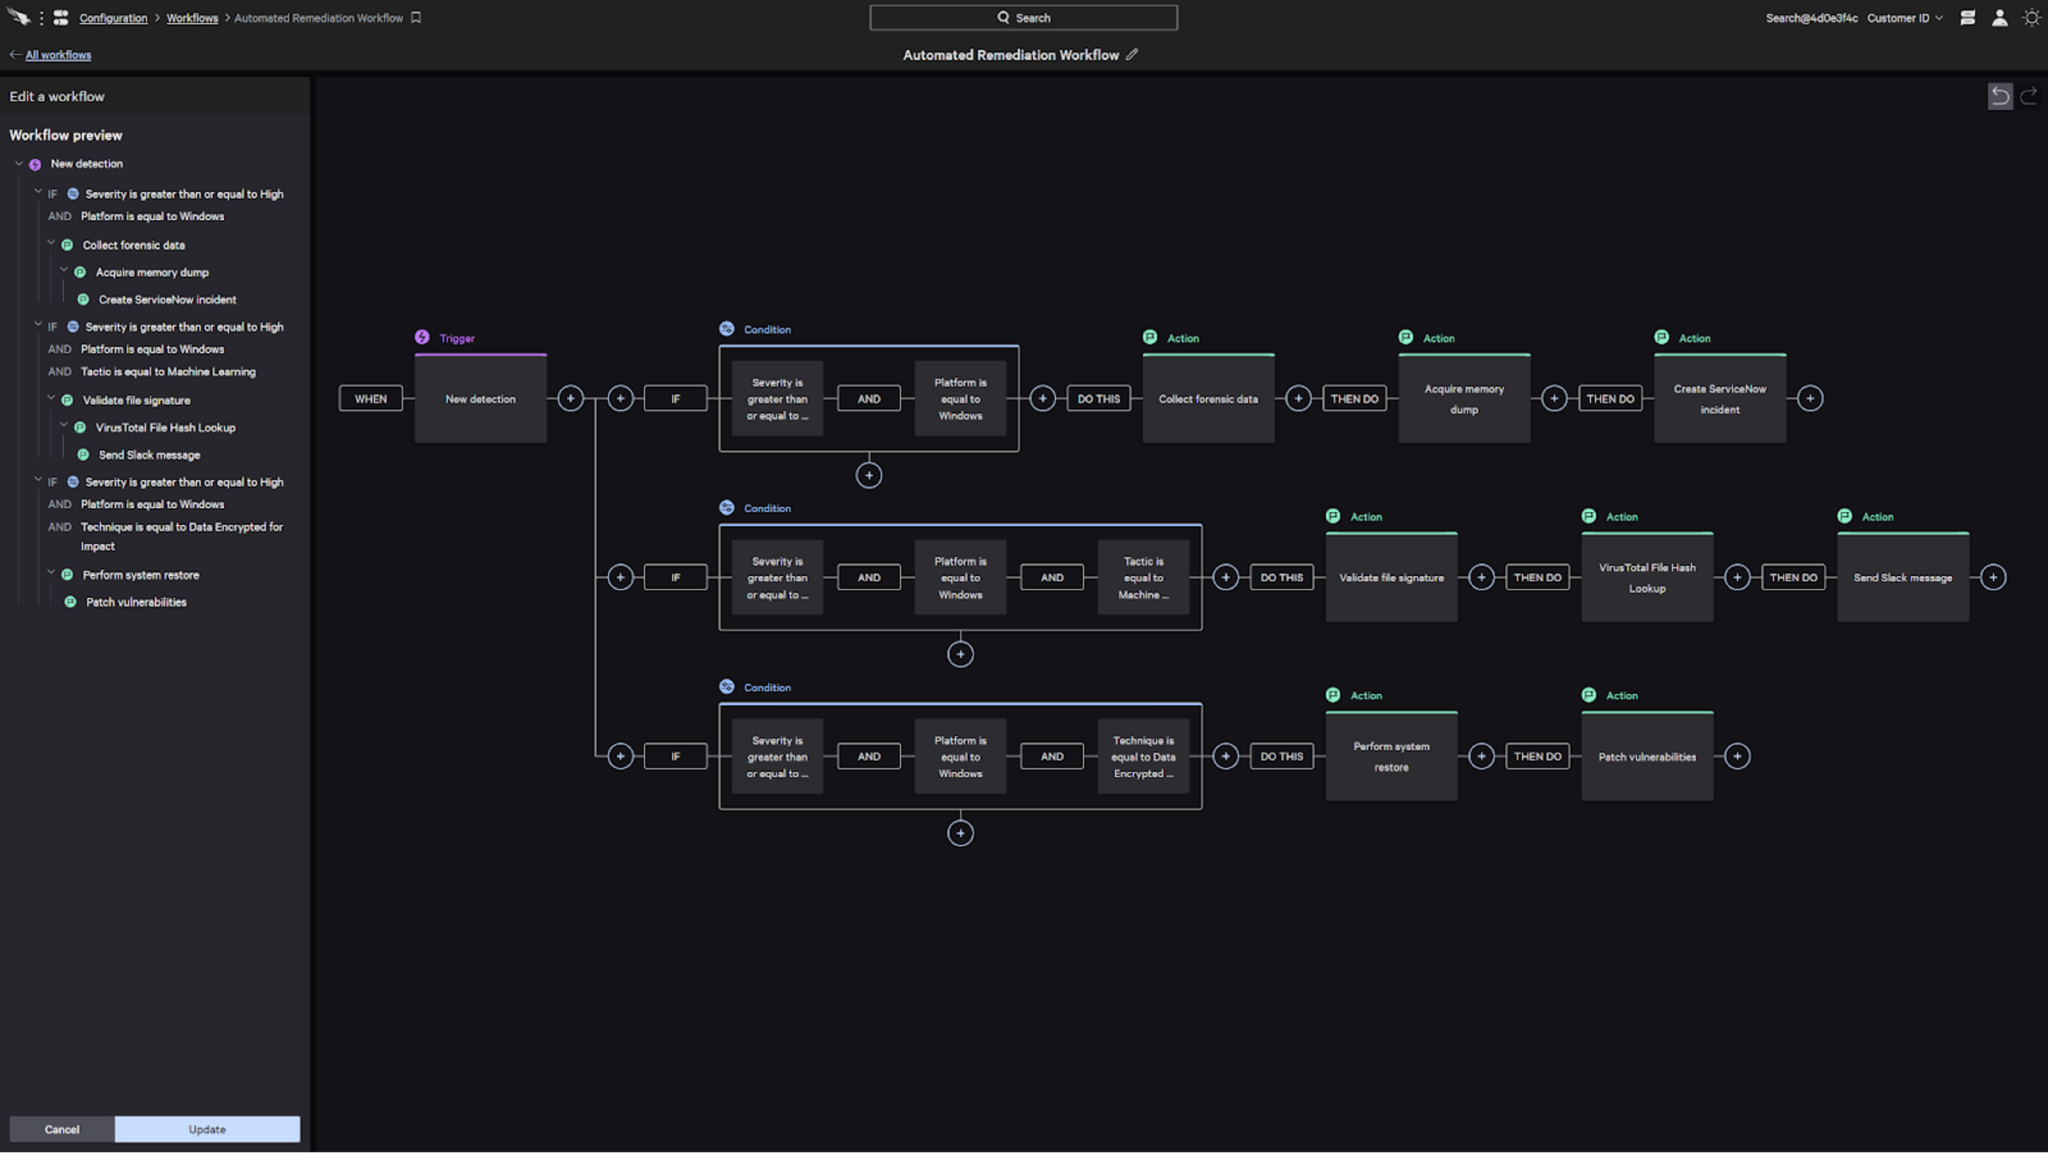
Task: Collapse the New detection tree node
Action: coord(19,163)
